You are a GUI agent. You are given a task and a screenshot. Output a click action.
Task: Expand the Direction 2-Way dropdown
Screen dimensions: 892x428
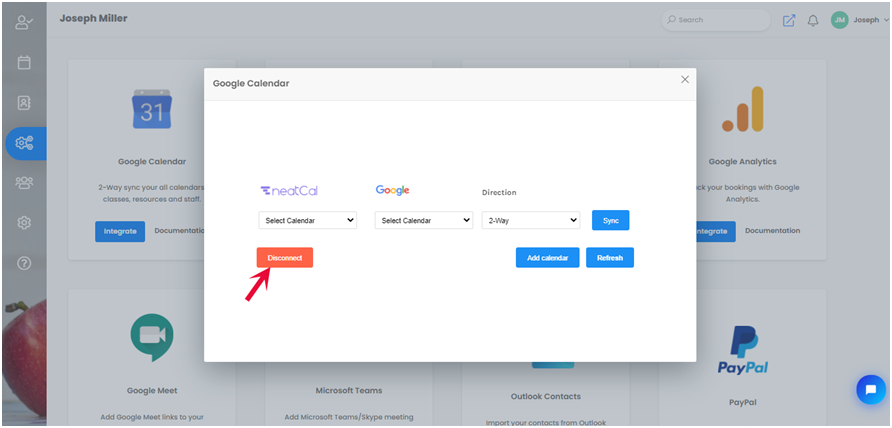pos(531,220)
